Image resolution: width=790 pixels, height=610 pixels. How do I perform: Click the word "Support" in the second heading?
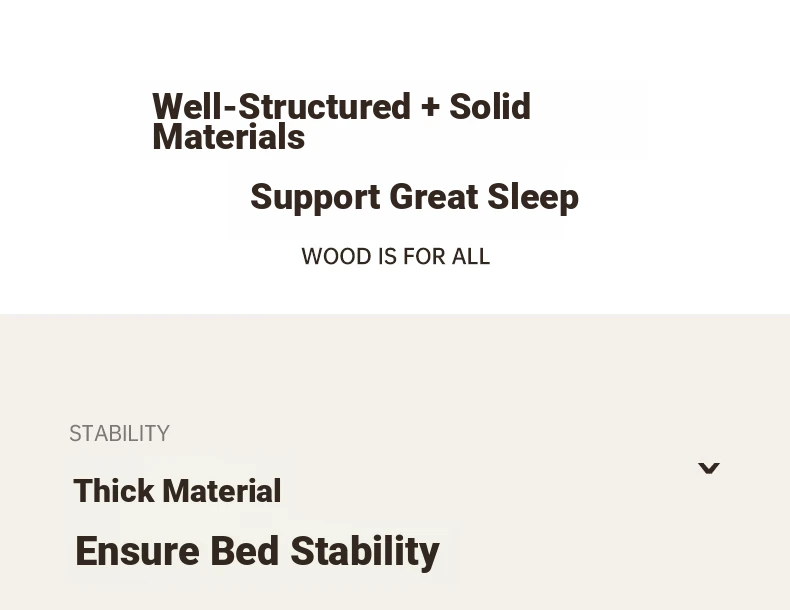coord(315,197)
